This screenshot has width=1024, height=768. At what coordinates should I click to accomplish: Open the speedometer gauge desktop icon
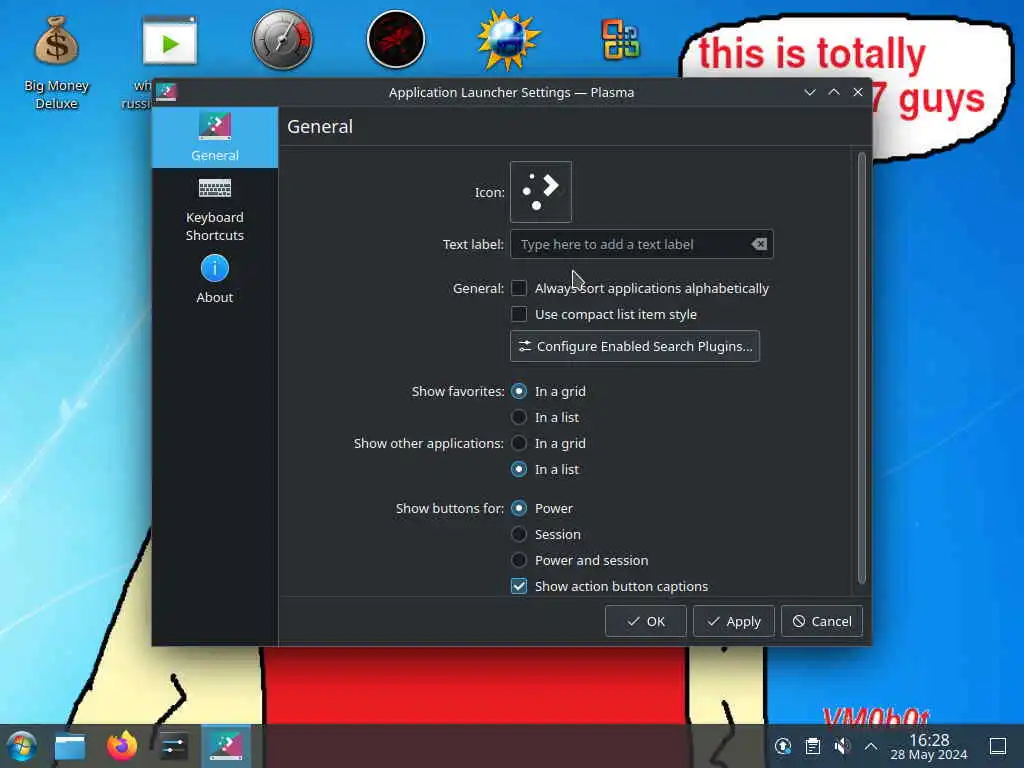pos(282,39)
